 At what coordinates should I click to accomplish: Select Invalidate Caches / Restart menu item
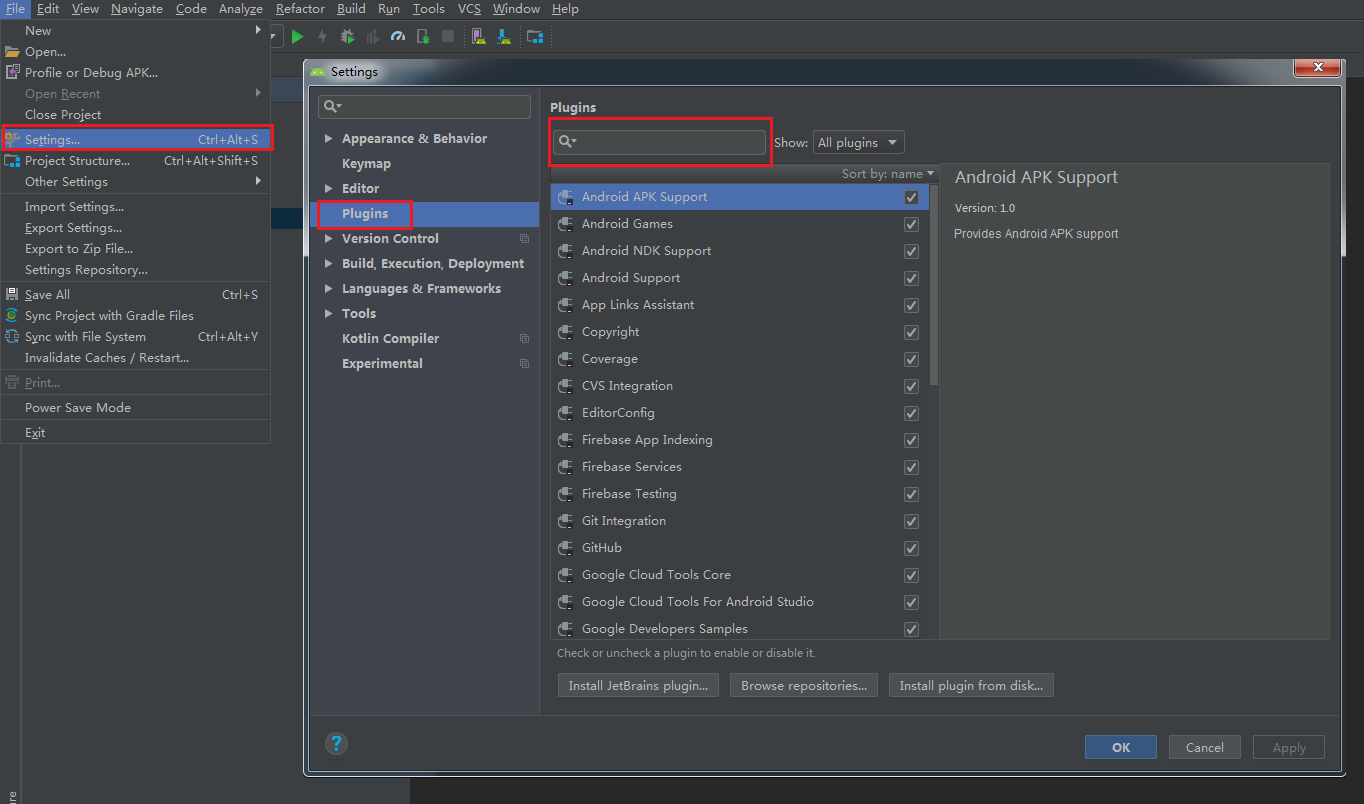(106, 358)
